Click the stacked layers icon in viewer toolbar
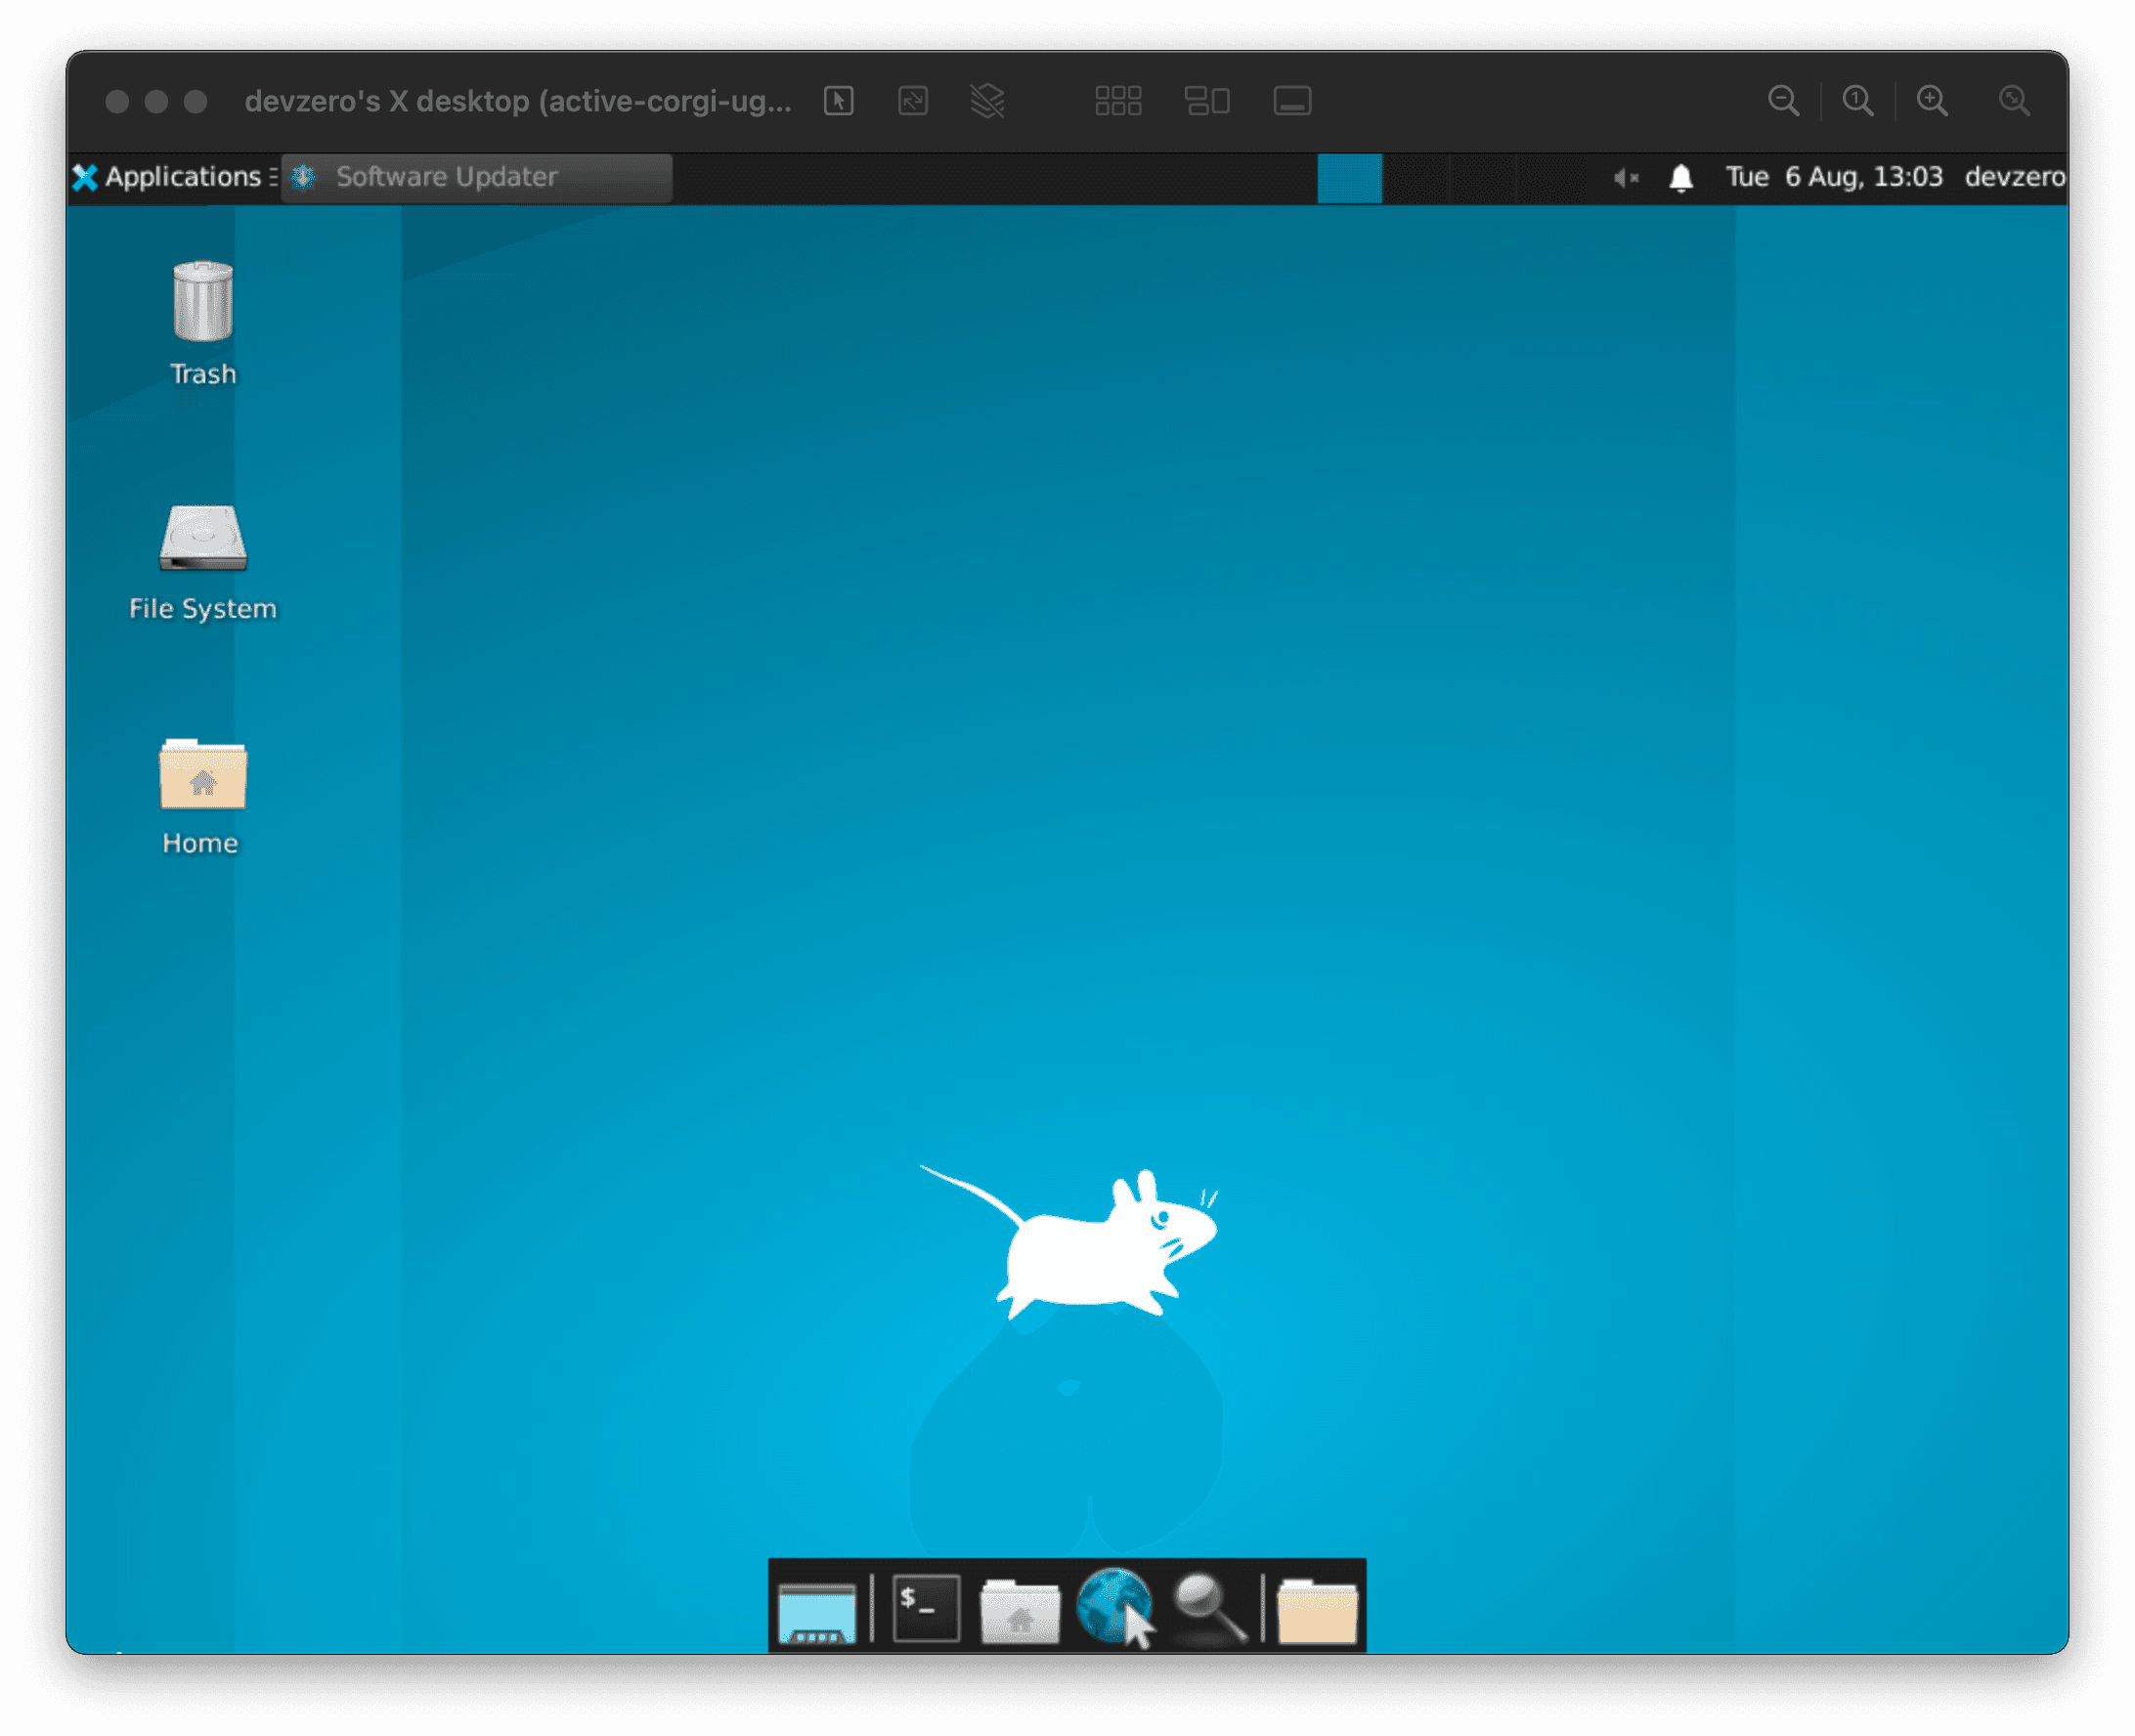 (987, 101)
